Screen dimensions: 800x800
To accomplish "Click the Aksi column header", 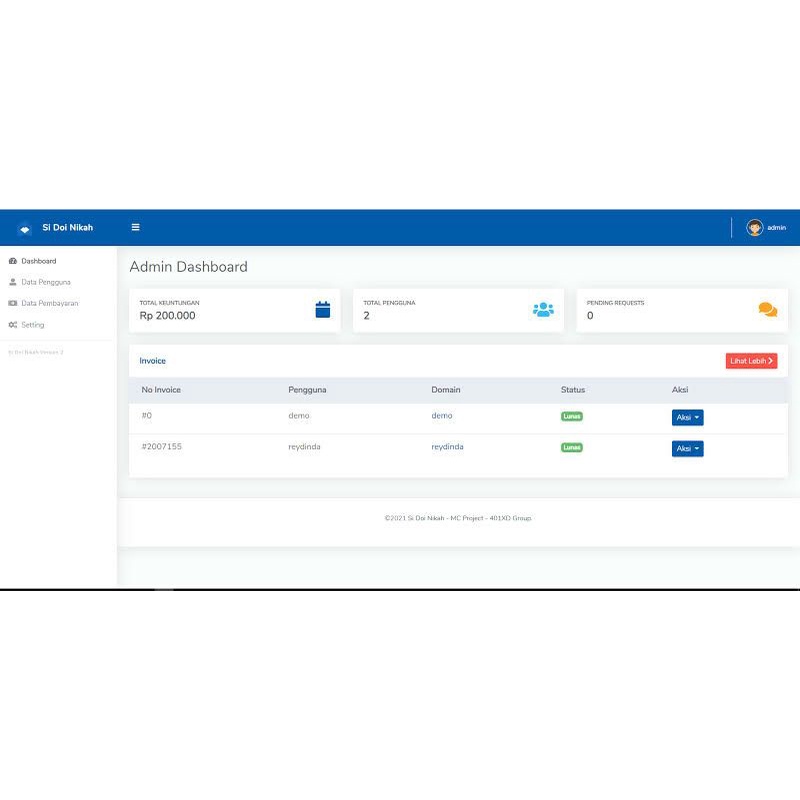I will (x=680, y=389).
